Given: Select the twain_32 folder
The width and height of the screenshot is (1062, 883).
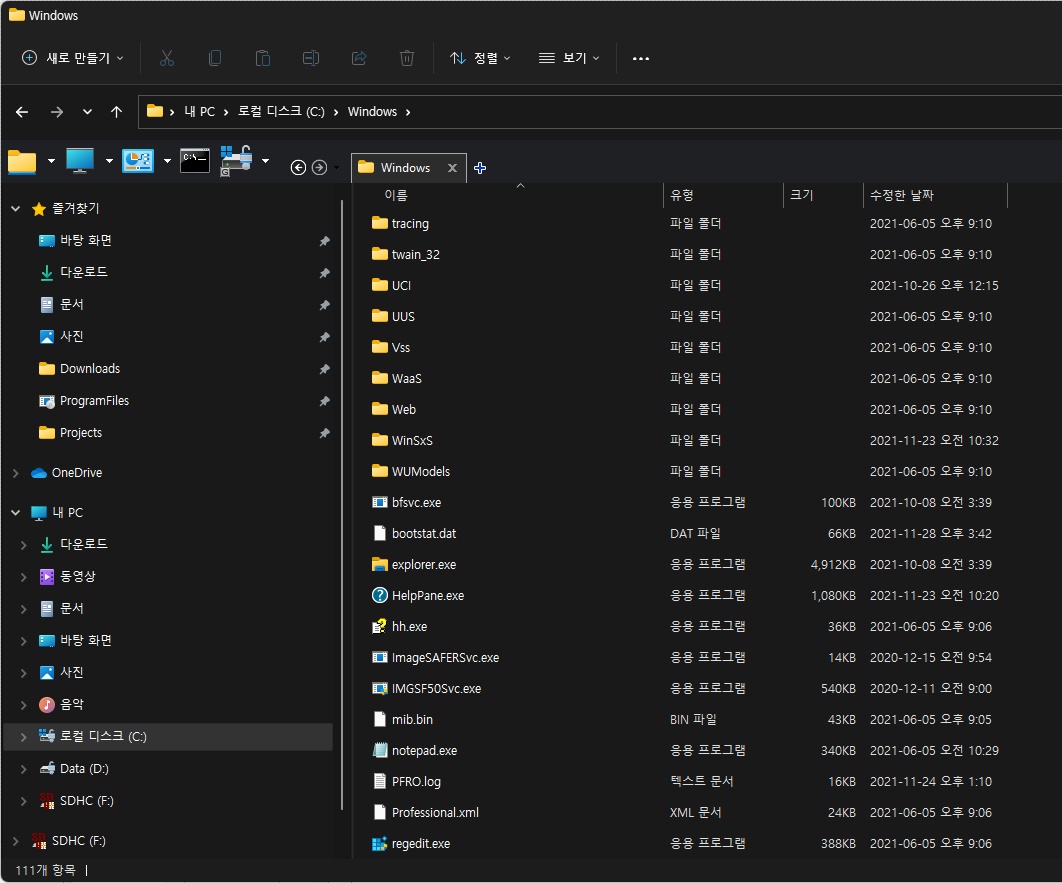Looking at the screenshot, I should [x=415, y=255].
